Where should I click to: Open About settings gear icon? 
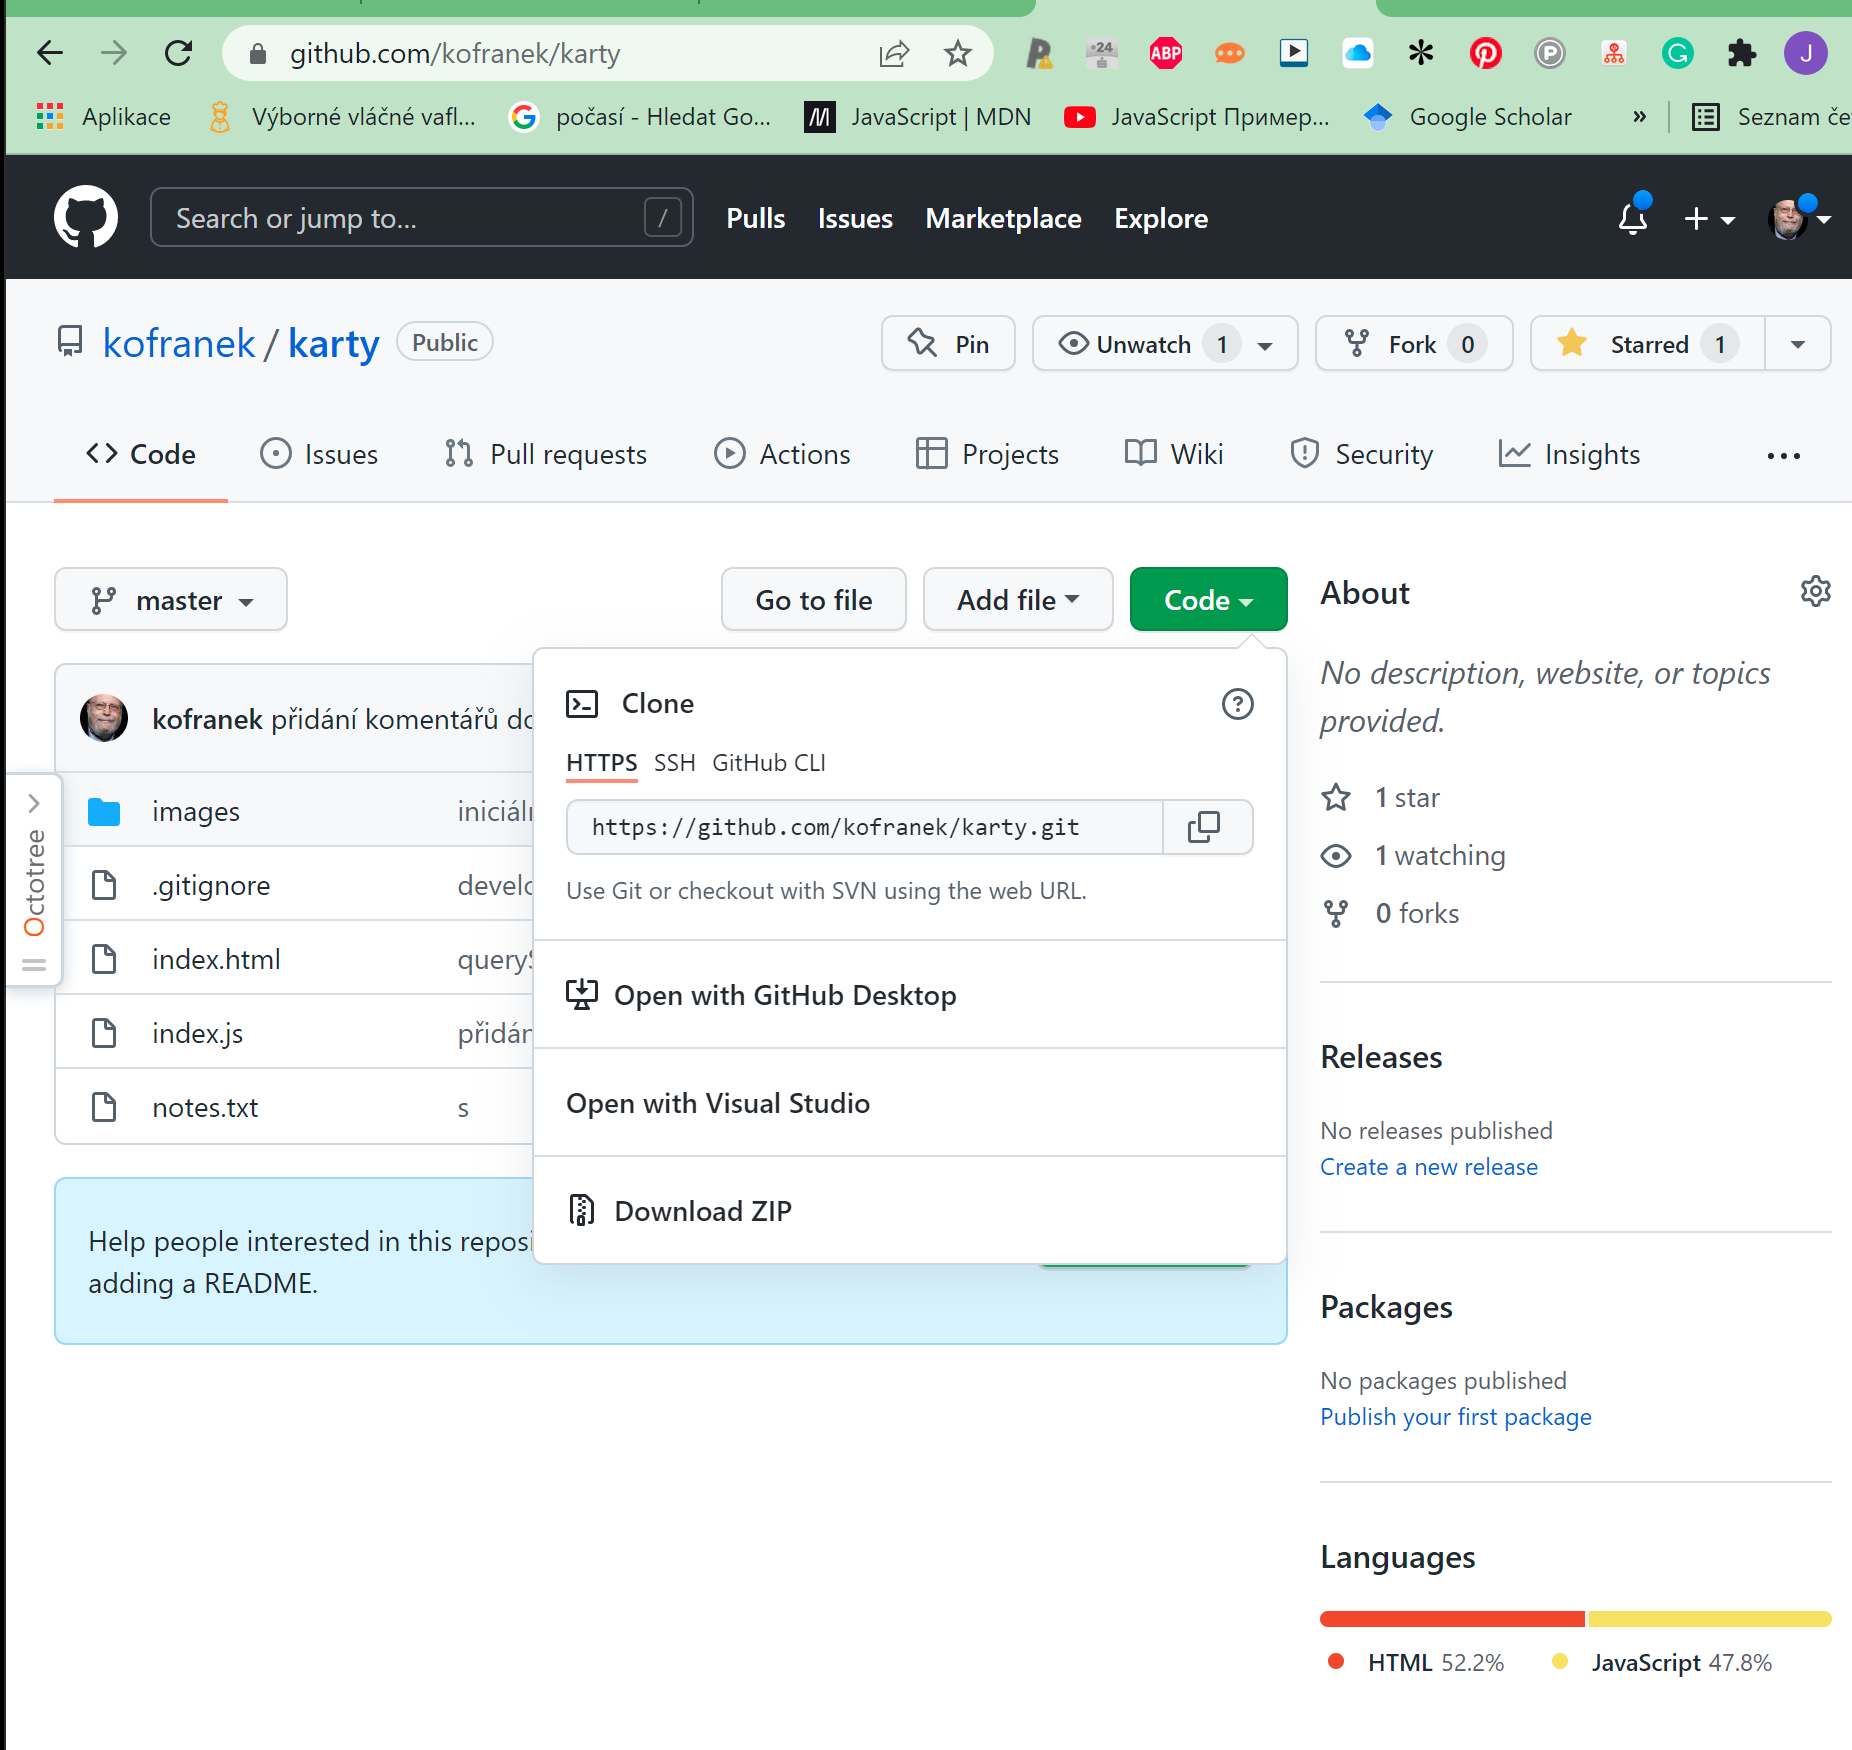[1815, 592]
